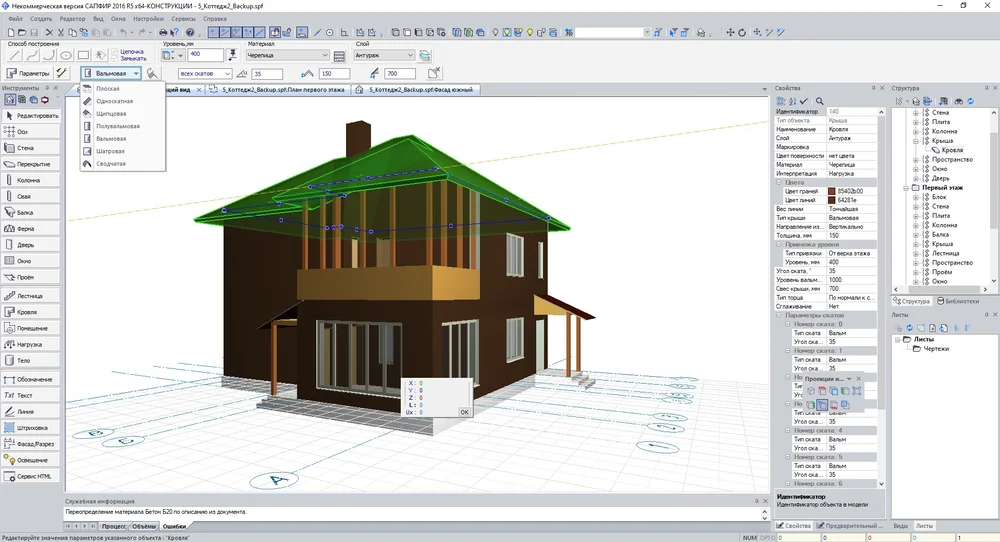Select the Ферма (truss) tool

coord(31,229)
